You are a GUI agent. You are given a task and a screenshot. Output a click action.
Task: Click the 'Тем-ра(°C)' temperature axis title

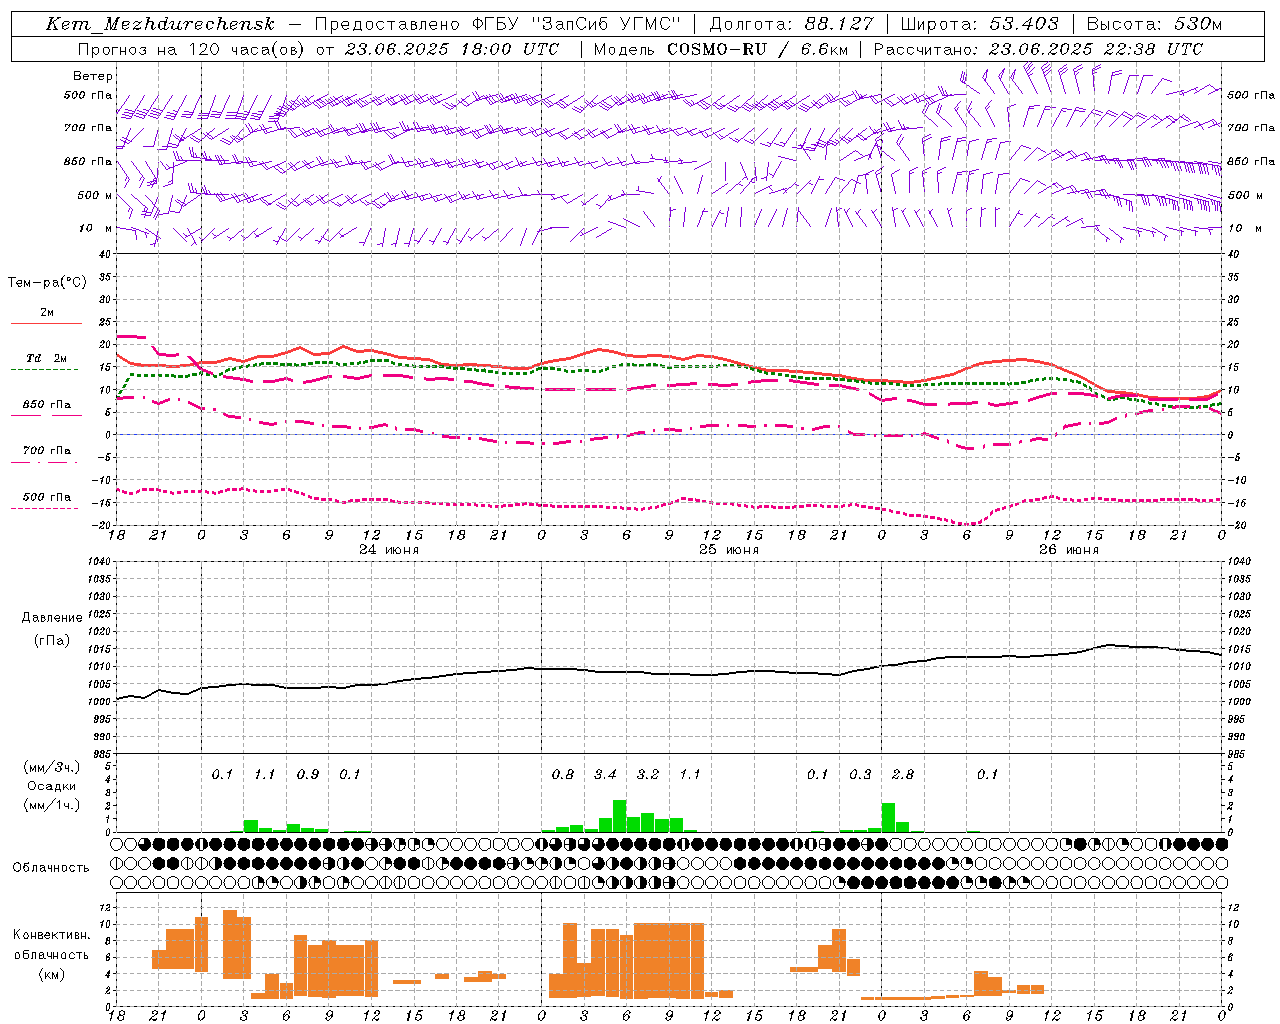(x=47, y=282)
